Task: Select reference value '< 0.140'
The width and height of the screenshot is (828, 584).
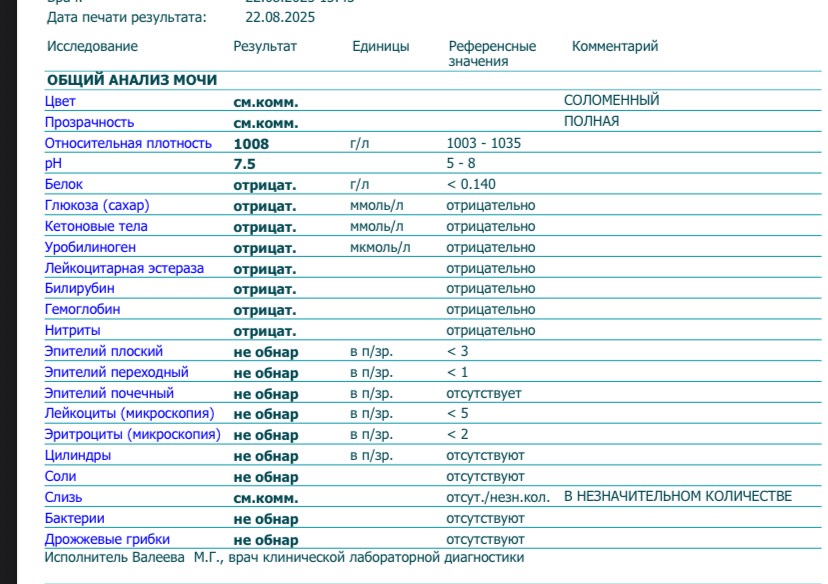Action: coord(471,184)
